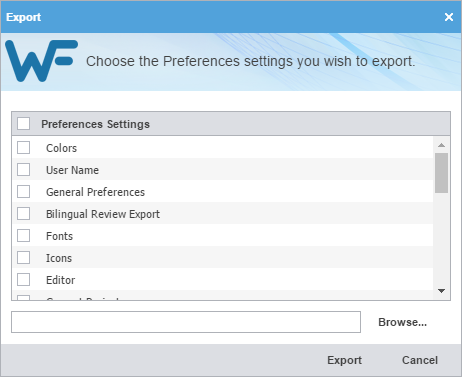Tick the Editor checkbox
462x377 pixels.
coord(24,279)
